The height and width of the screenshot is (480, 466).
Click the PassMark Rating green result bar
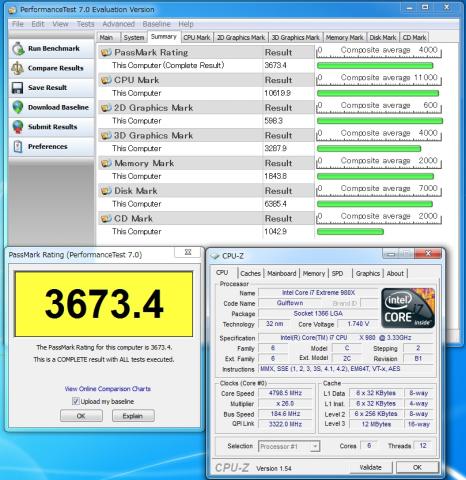coord(375,66)
